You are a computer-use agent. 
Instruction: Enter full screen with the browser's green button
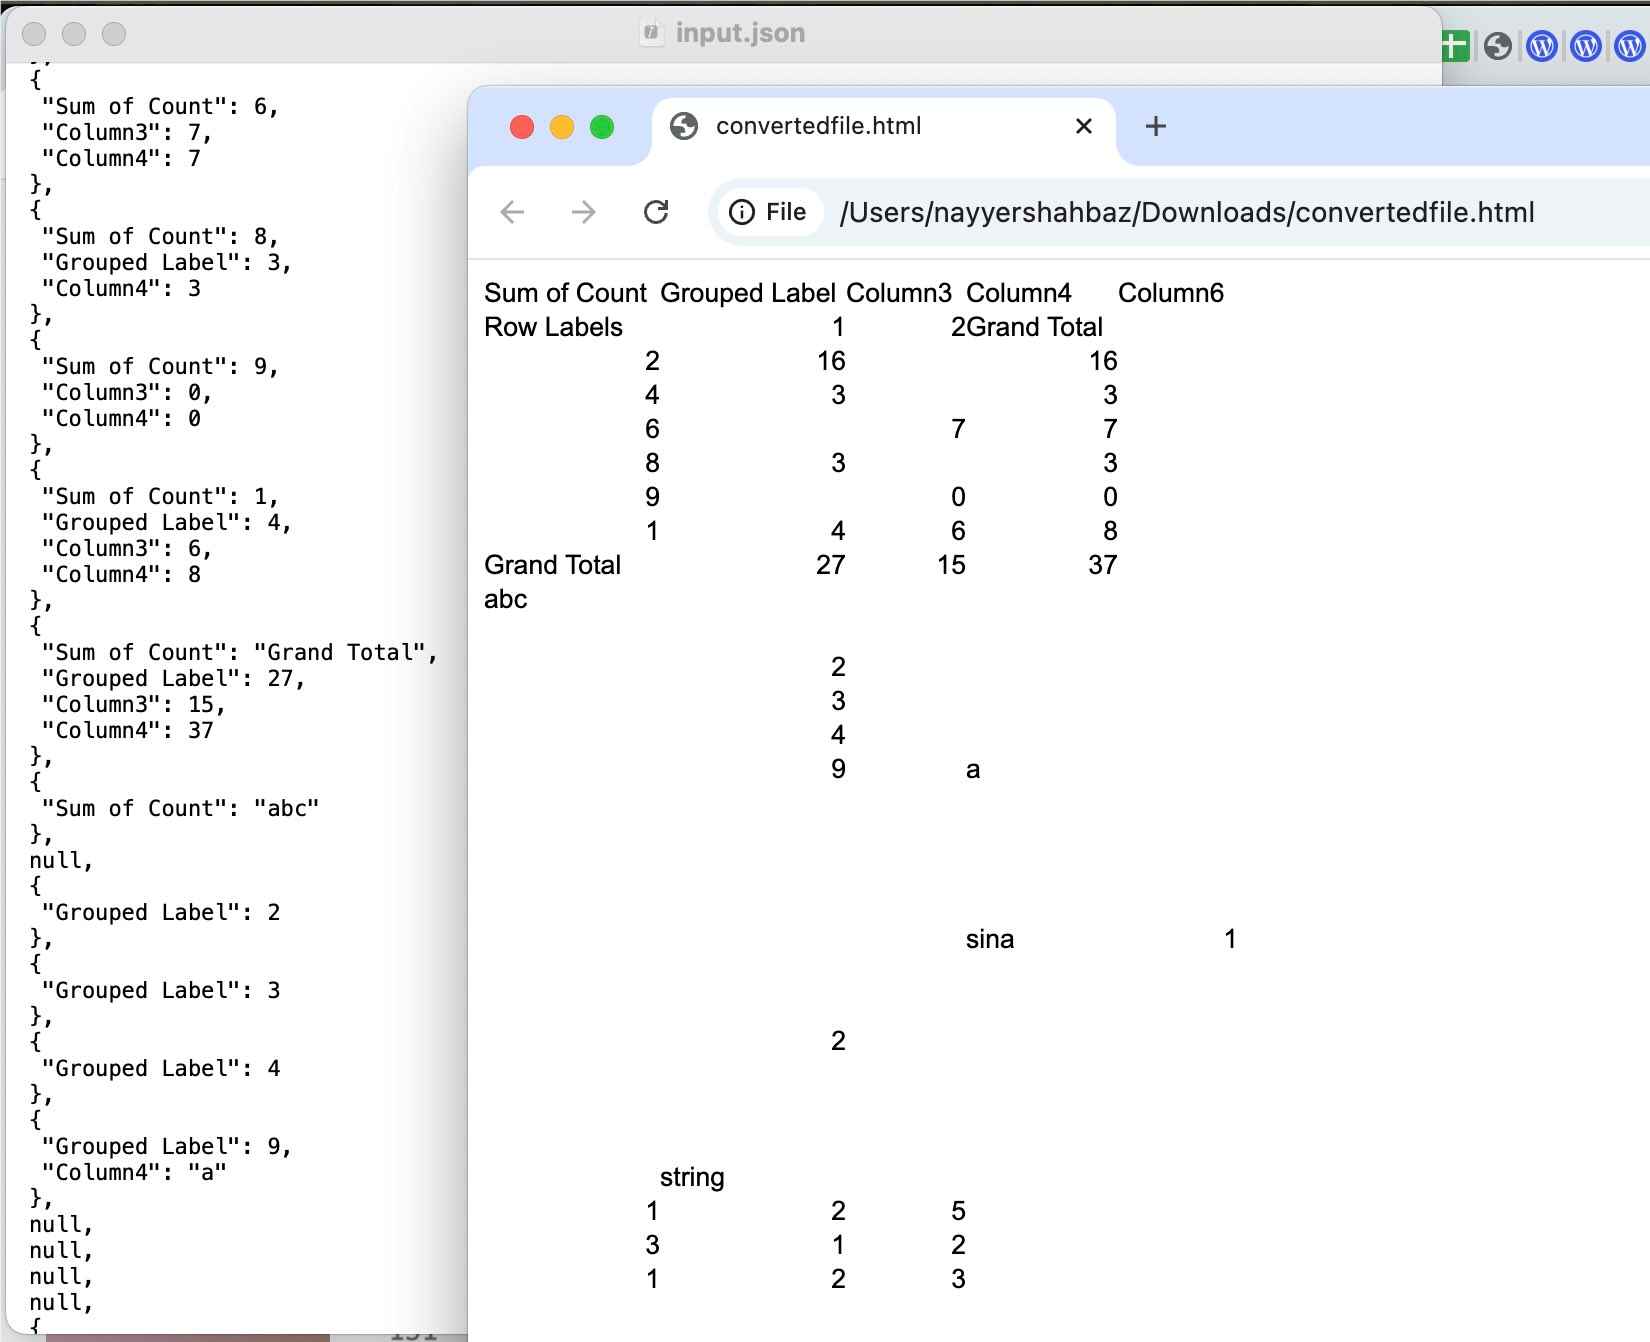[602, 127]
